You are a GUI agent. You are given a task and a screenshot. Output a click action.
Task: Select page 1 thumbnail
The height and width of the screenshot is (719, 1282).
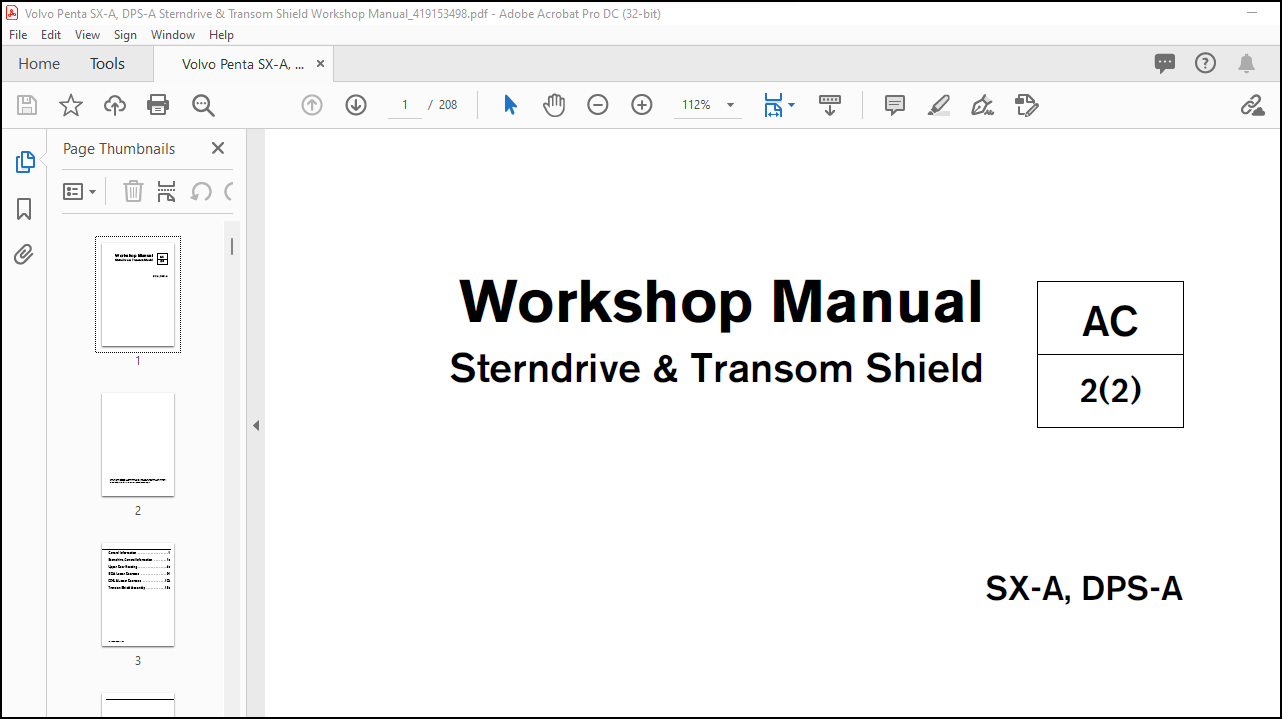click(x=138, y=294)
